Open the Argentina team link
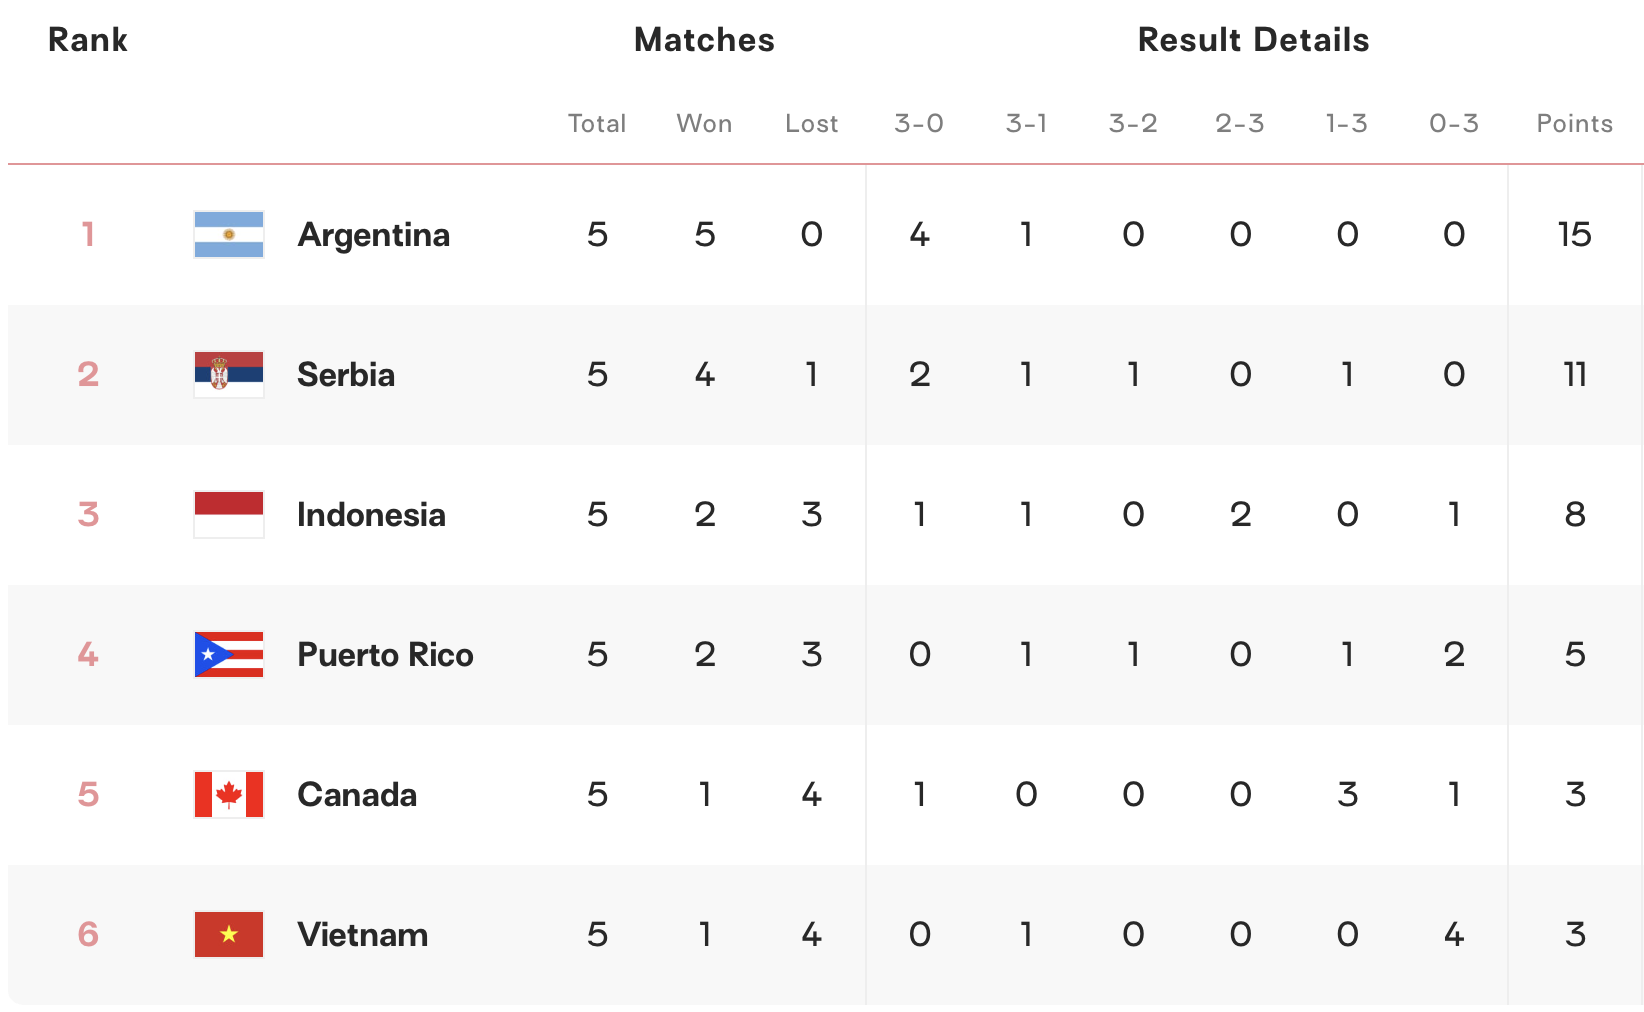Screen dimensions: 1644x1012 click(374, 235)
